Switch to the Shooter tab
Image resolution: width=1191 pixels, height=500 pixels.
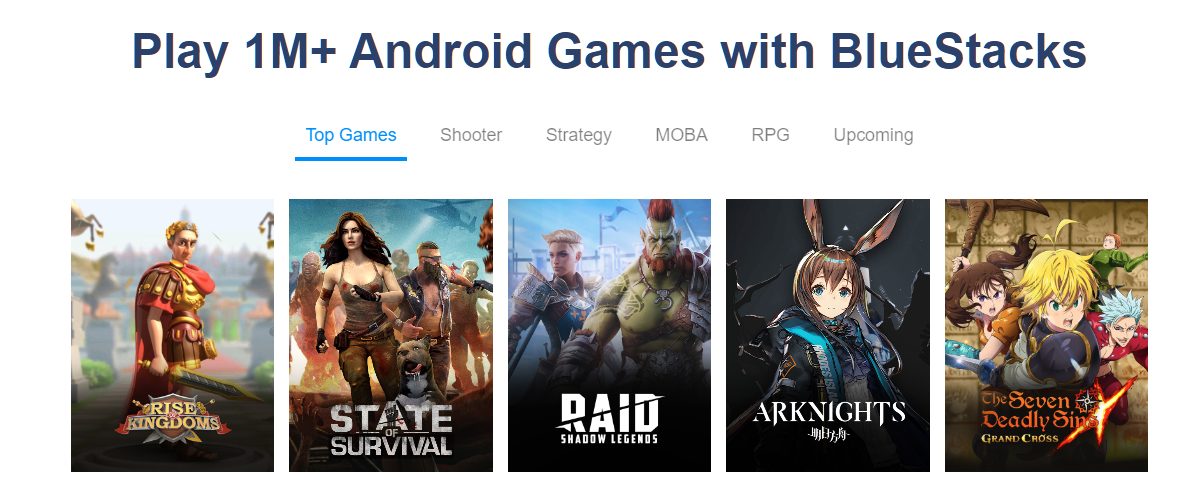click(471, 135)
